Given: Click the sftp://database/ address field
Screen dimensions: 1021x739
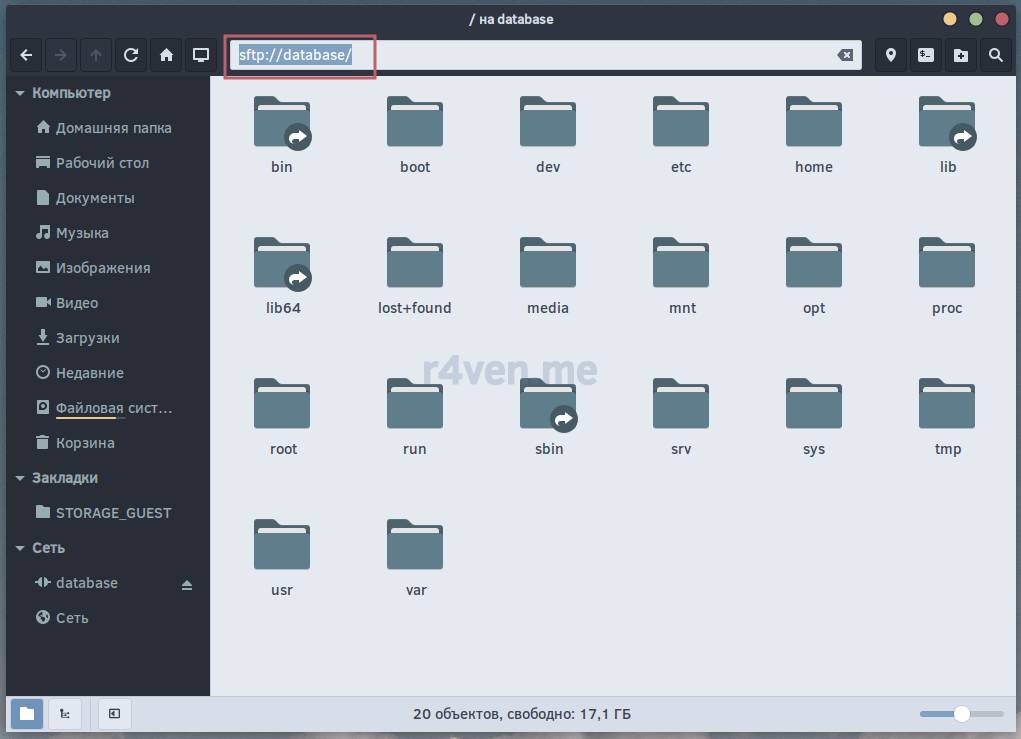Looking at the screenshot, I should coord(530,55).
